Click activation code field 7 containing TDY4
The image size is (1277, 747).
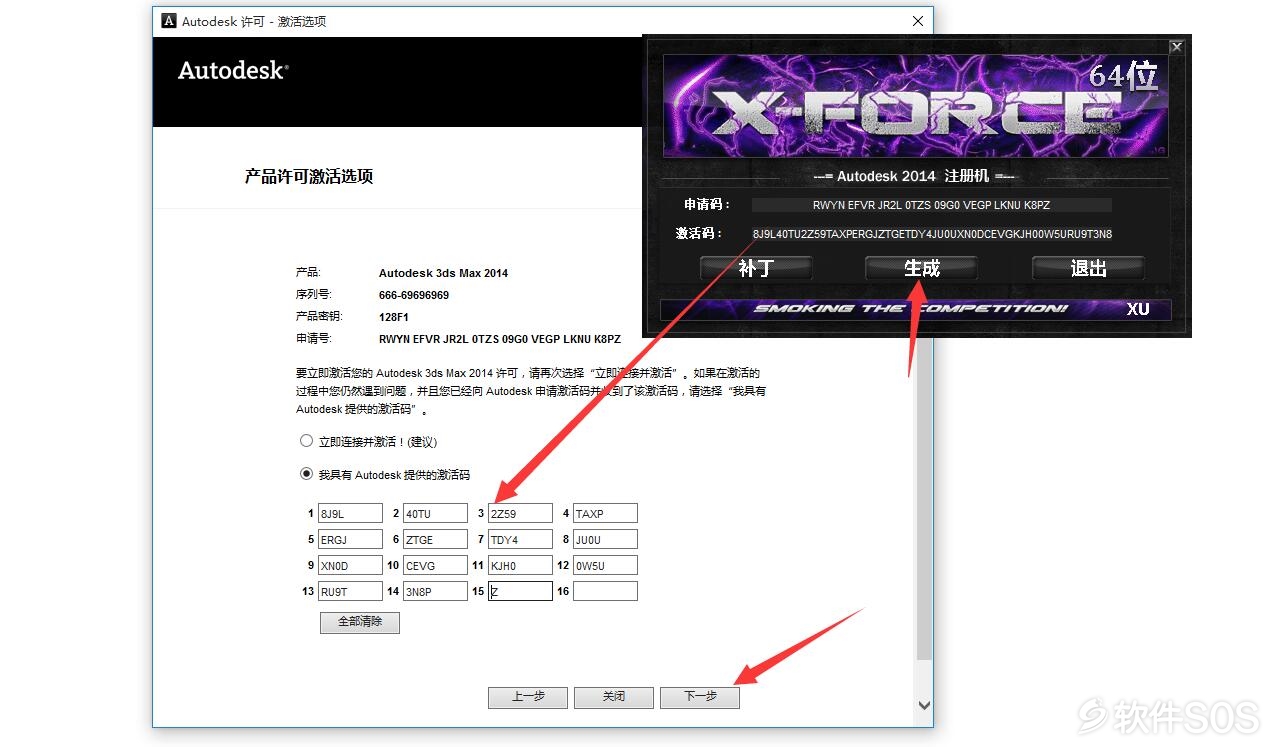pos(520,539)
